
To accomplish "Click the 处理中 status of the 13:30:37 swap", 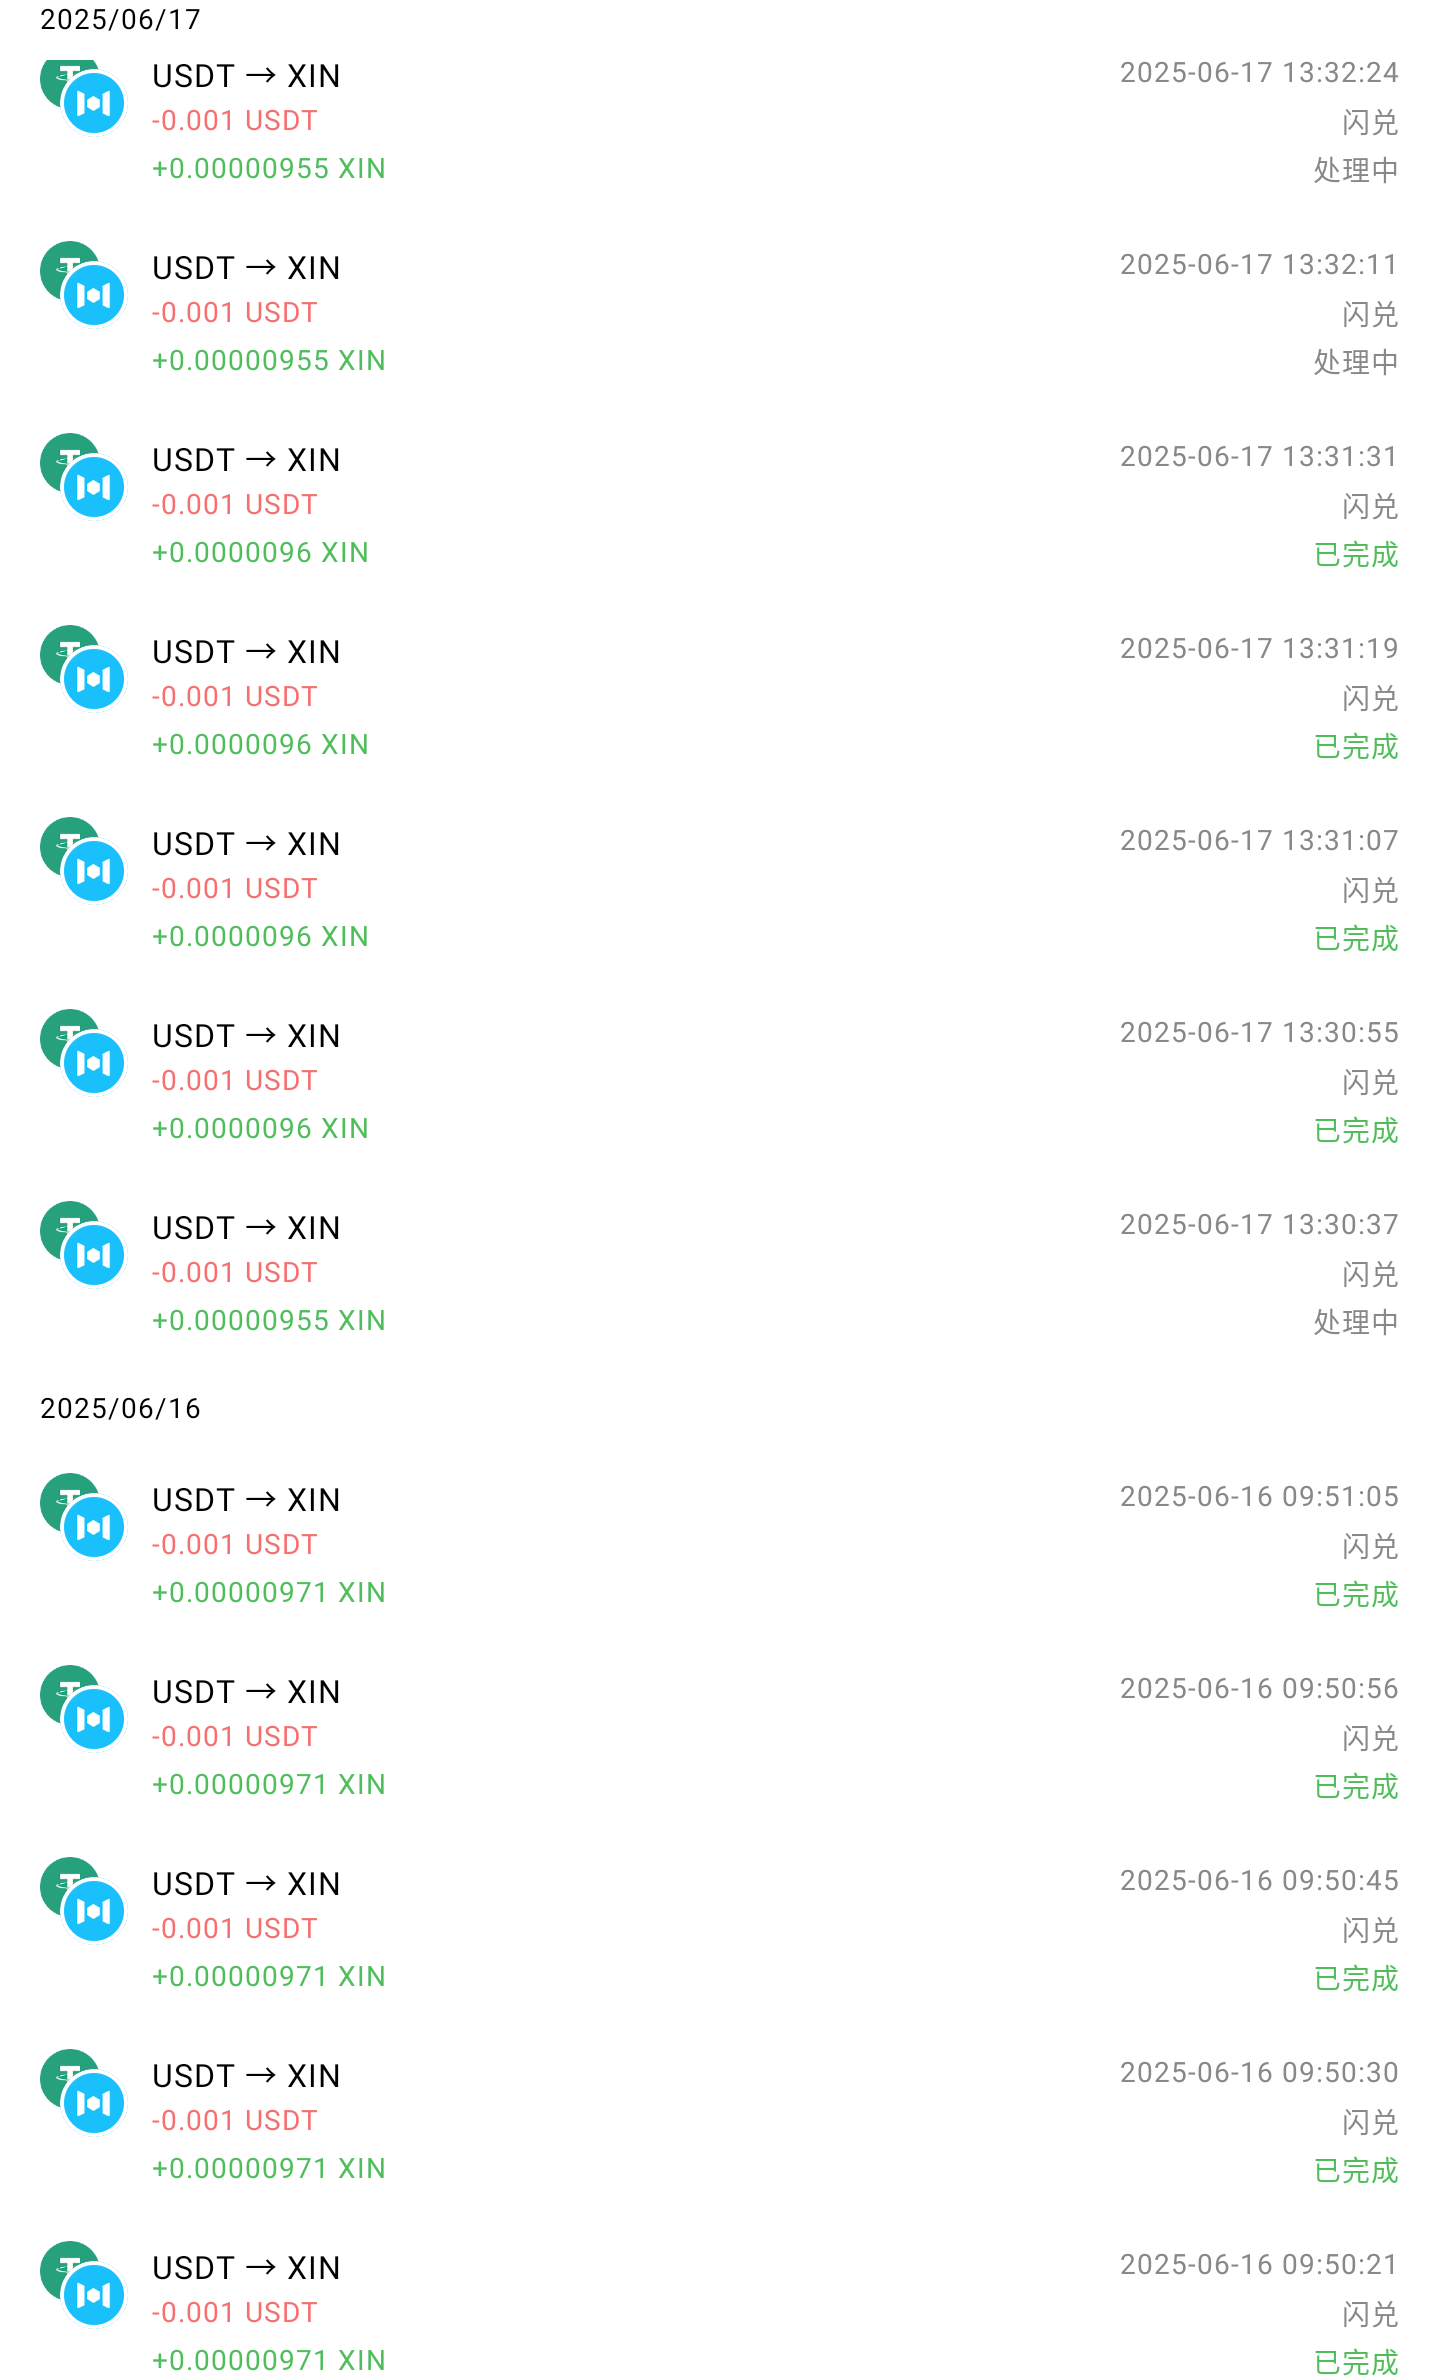I will [x=1355, y=1323].
